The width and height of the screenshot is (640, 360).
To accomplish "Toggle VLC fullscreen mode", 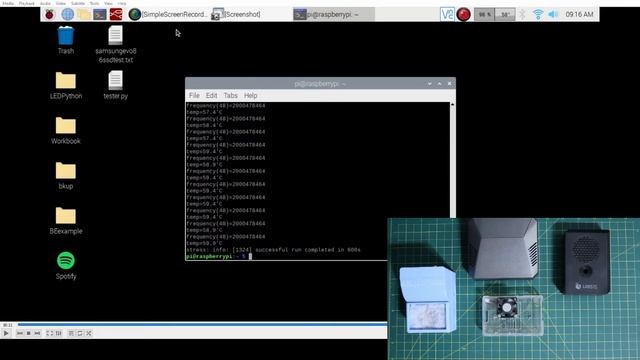I will point(49,333).
